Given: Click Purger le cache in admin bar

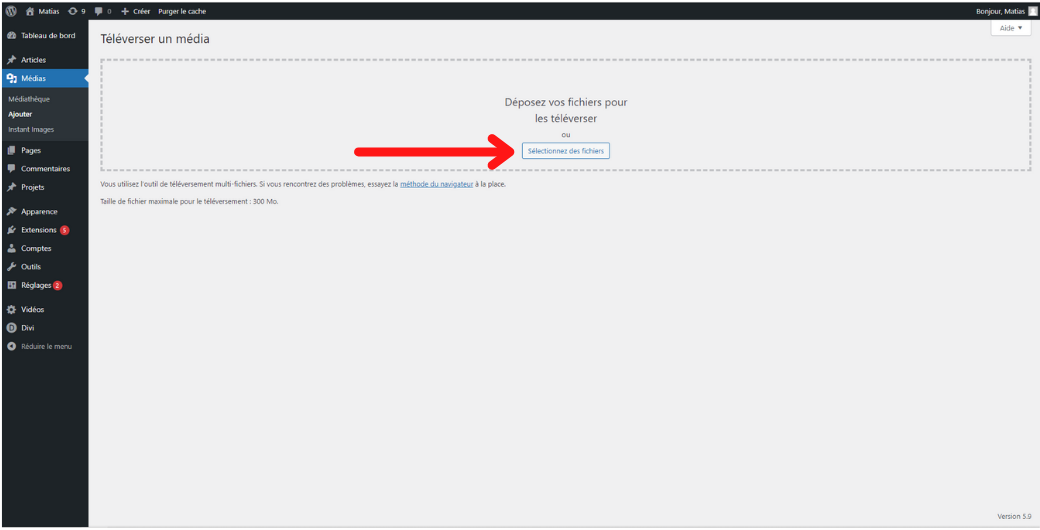Looking at the screenshot, I should click(182, 11).
